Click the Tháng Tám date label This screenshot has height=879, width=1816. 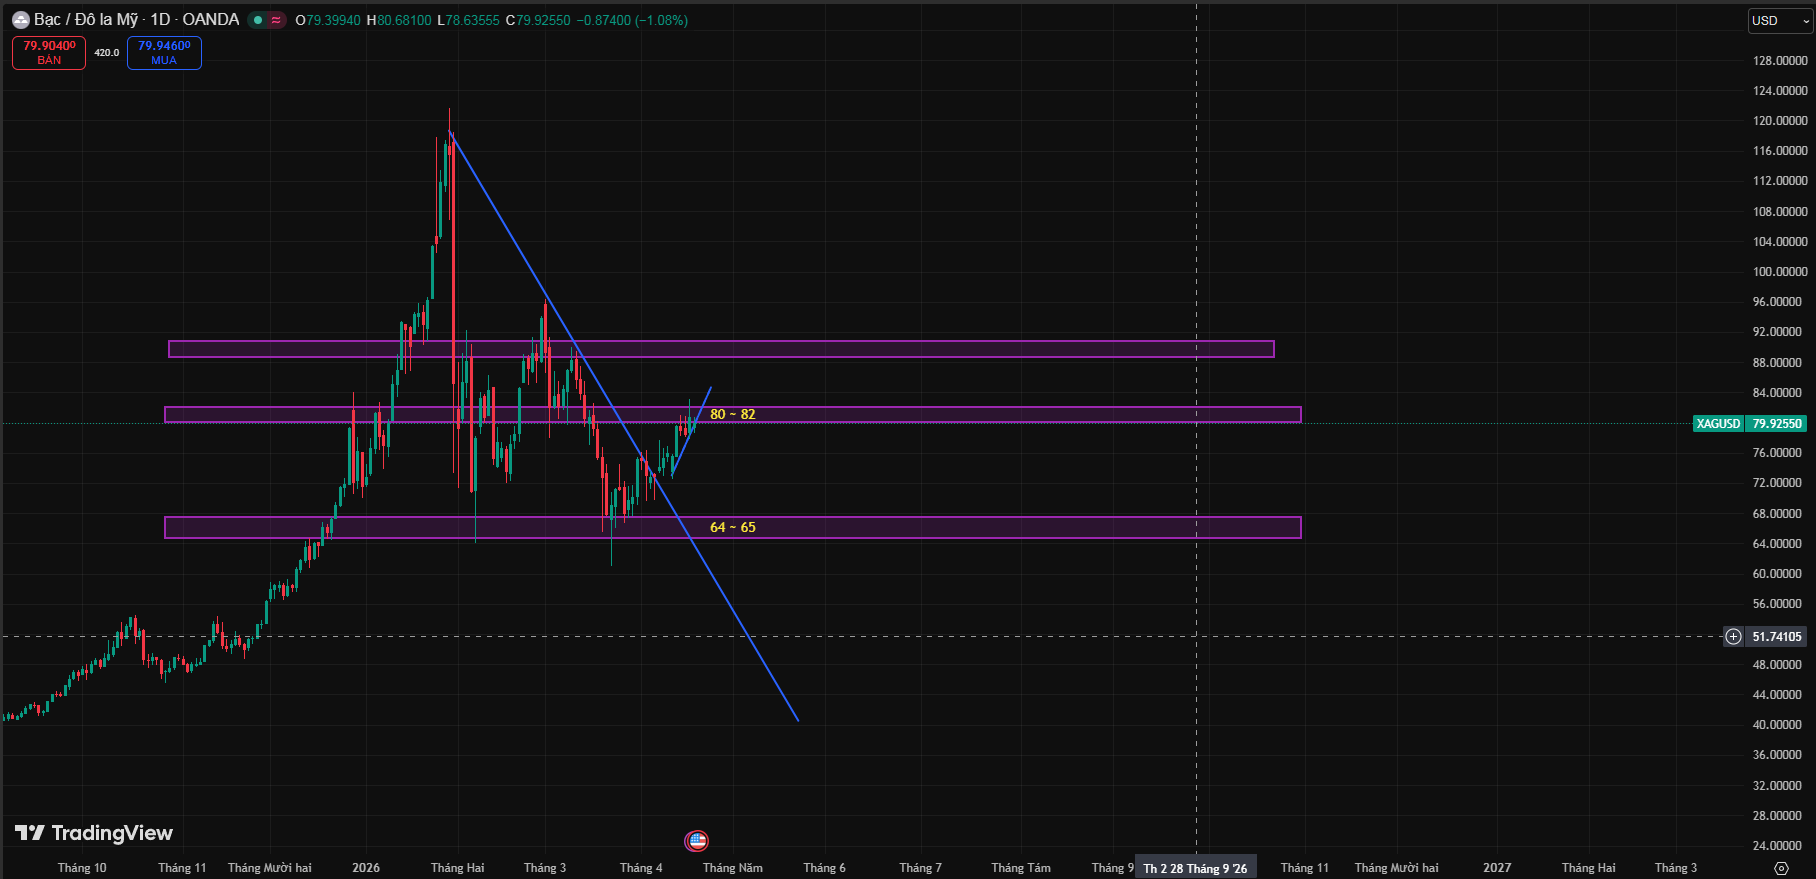pos(1021,867)
